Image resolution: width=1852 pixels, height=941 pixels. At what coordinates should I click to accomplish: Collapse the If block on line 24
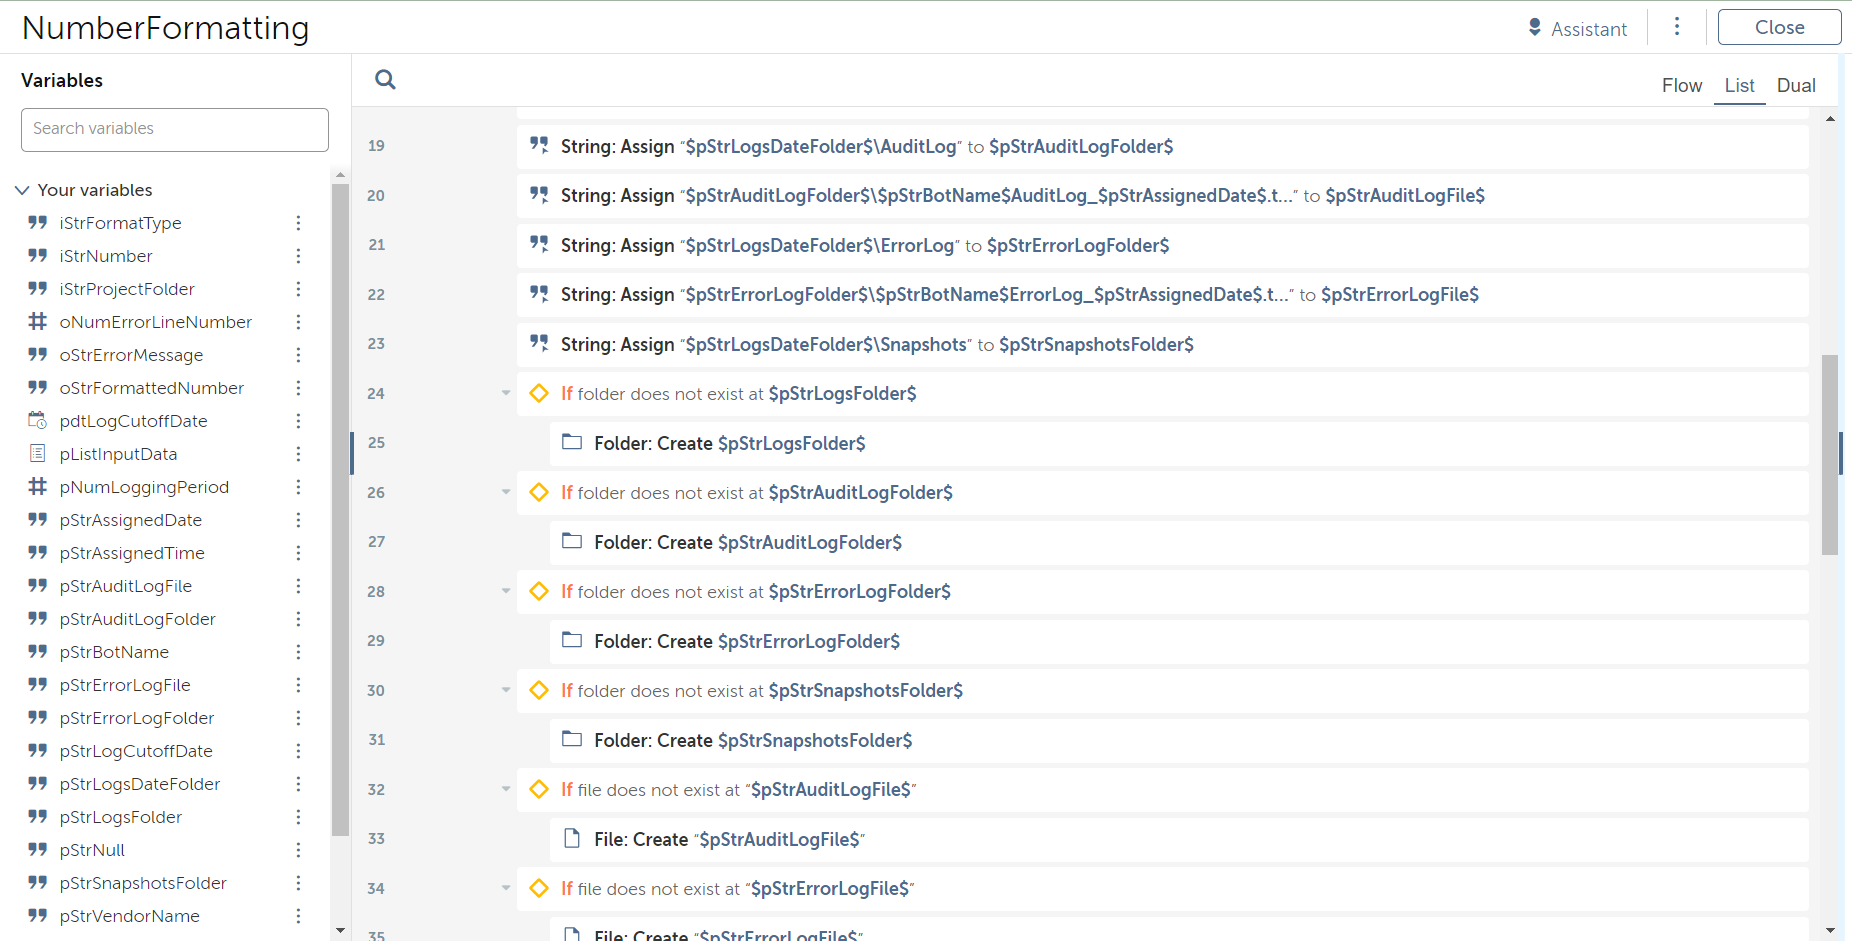[x=506, y=394]
